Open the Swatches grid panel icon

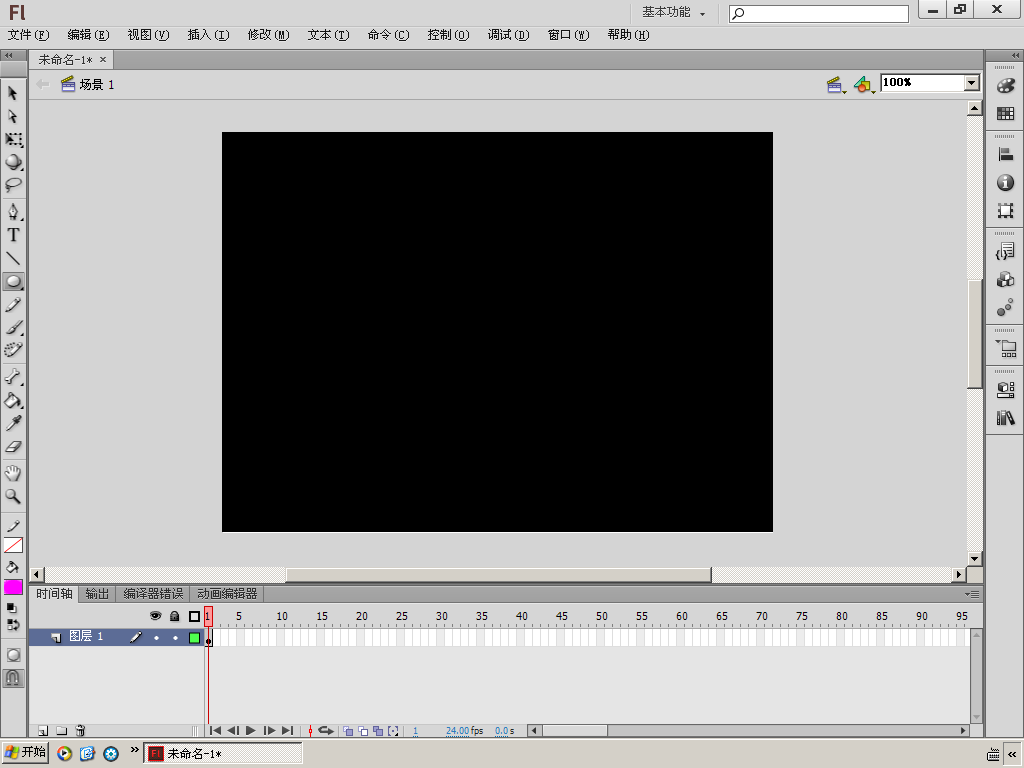1006,114
